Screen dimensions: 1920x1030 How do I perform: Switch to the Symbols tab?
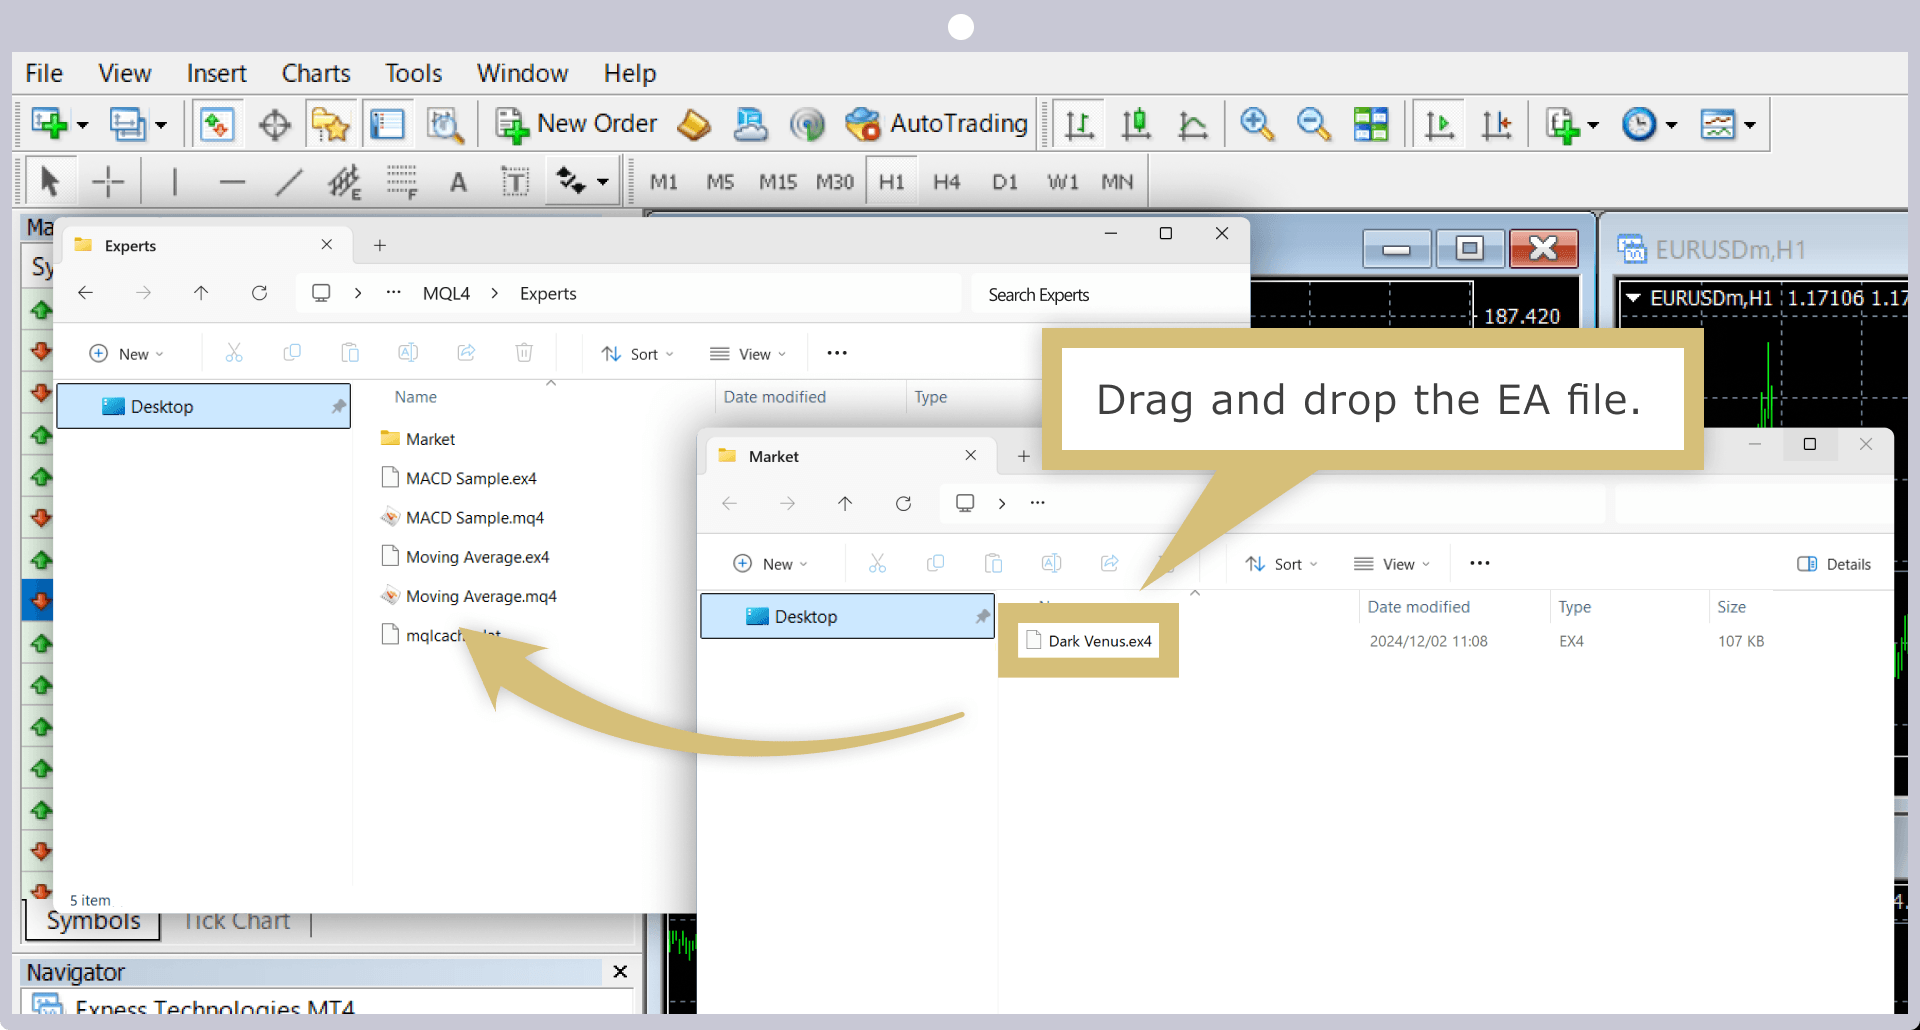(x=93, y=921)
